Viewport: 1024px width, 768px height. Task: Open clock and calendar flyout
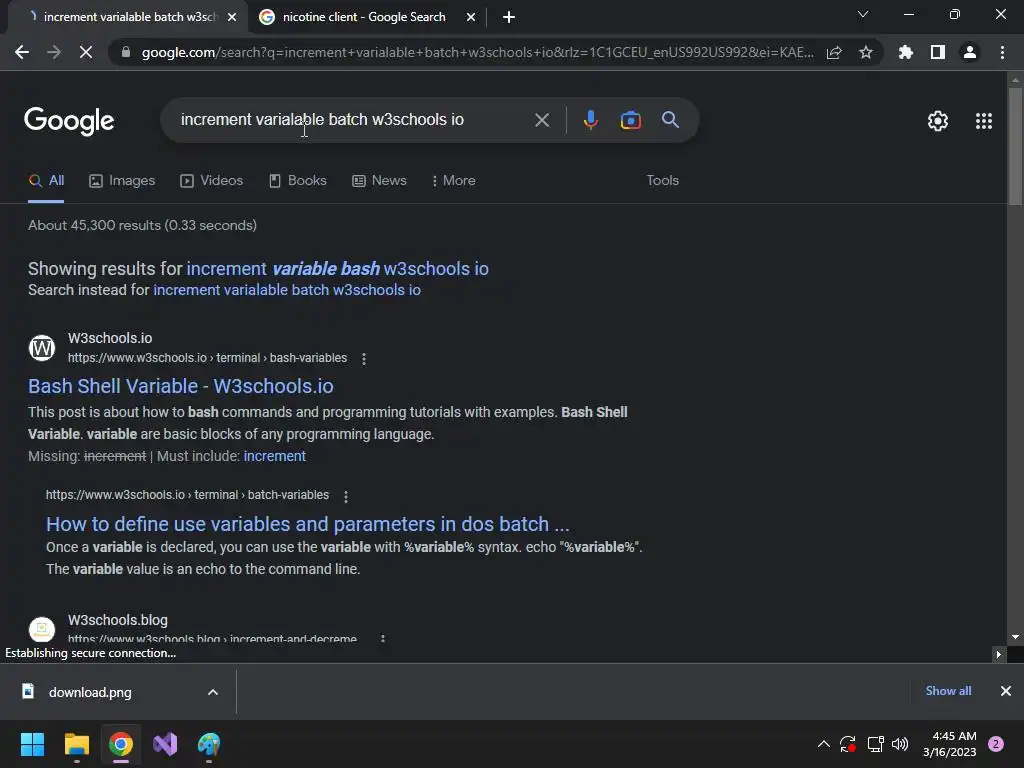(950, 744)
